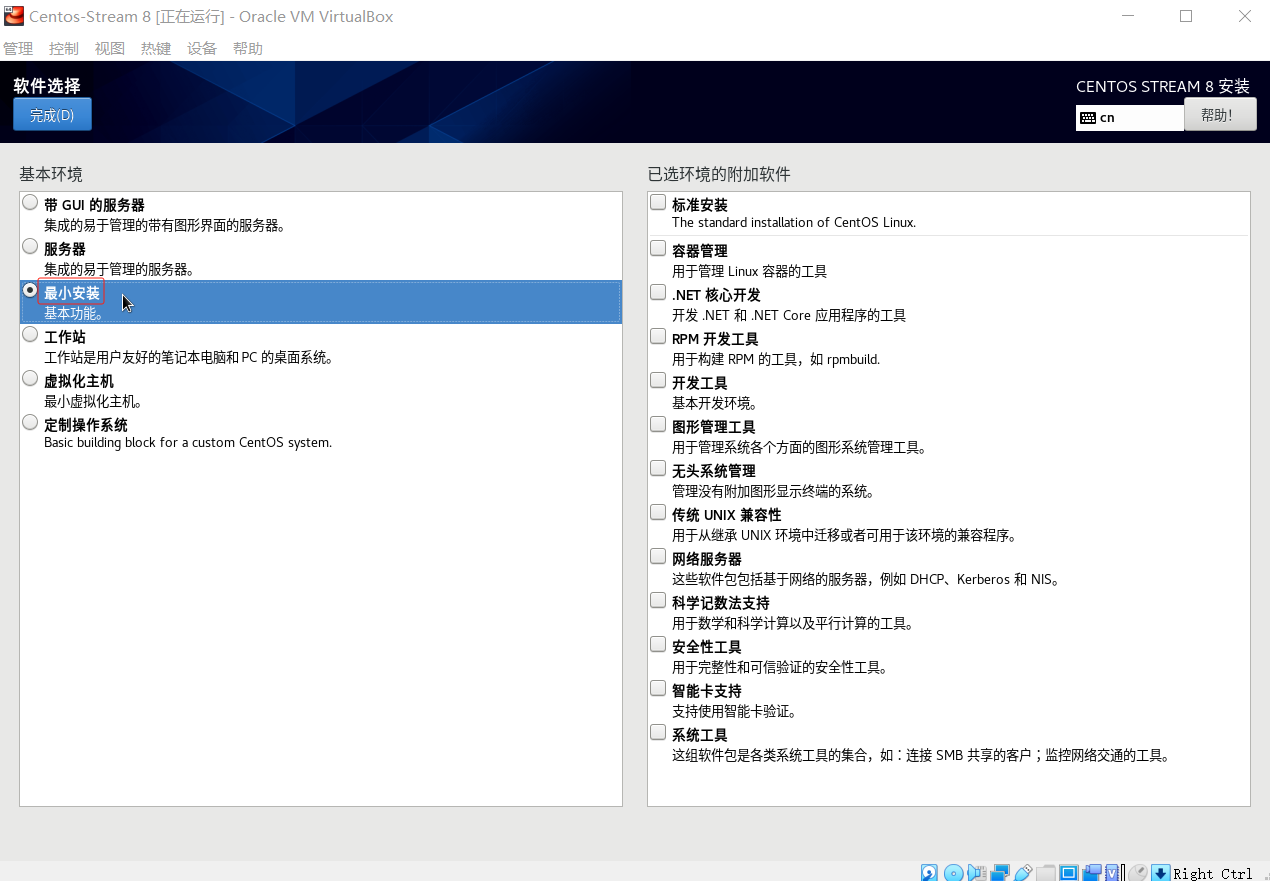The height and width of the screenshot is (881, 1270).
Task: Select the 最小安装 radio button
Action: 30,291
